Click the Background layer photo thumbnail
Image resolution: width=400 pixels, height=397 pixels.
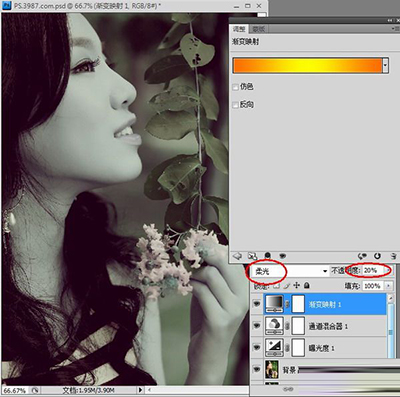tap(272, 369)
